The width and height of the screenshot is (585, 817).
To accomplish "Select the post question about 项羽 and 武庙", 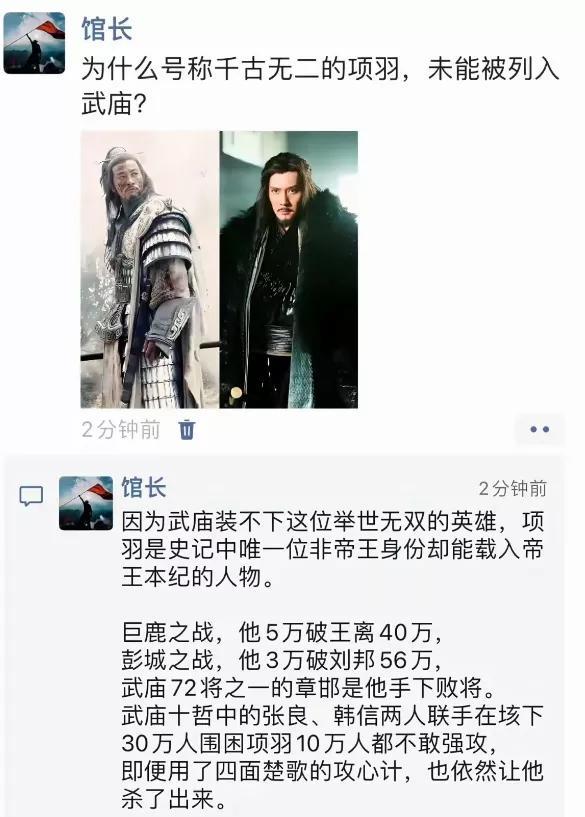I will pyautogui.click(x=320, y=86).
